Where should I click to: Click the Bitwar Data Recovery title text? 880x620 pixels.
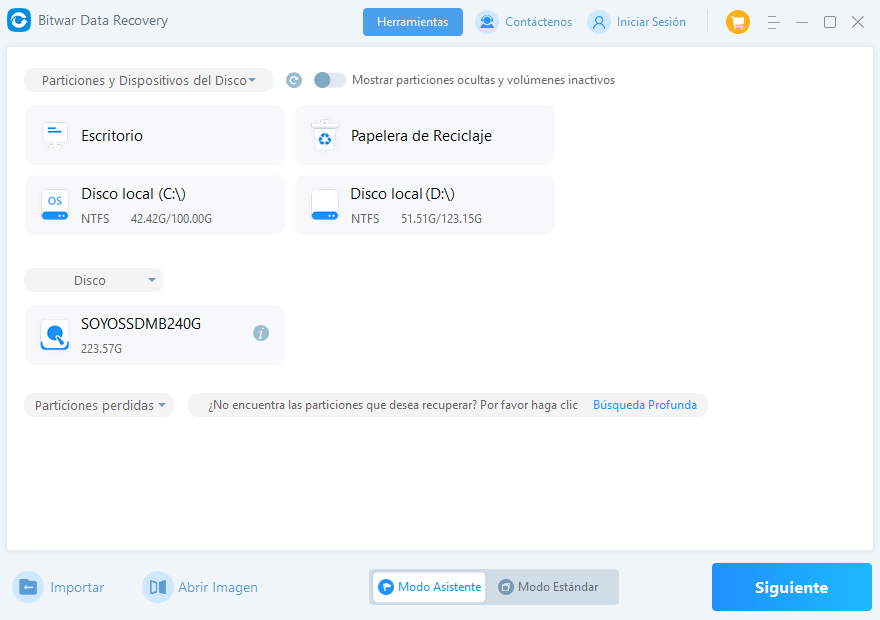(x=103, y=21)
